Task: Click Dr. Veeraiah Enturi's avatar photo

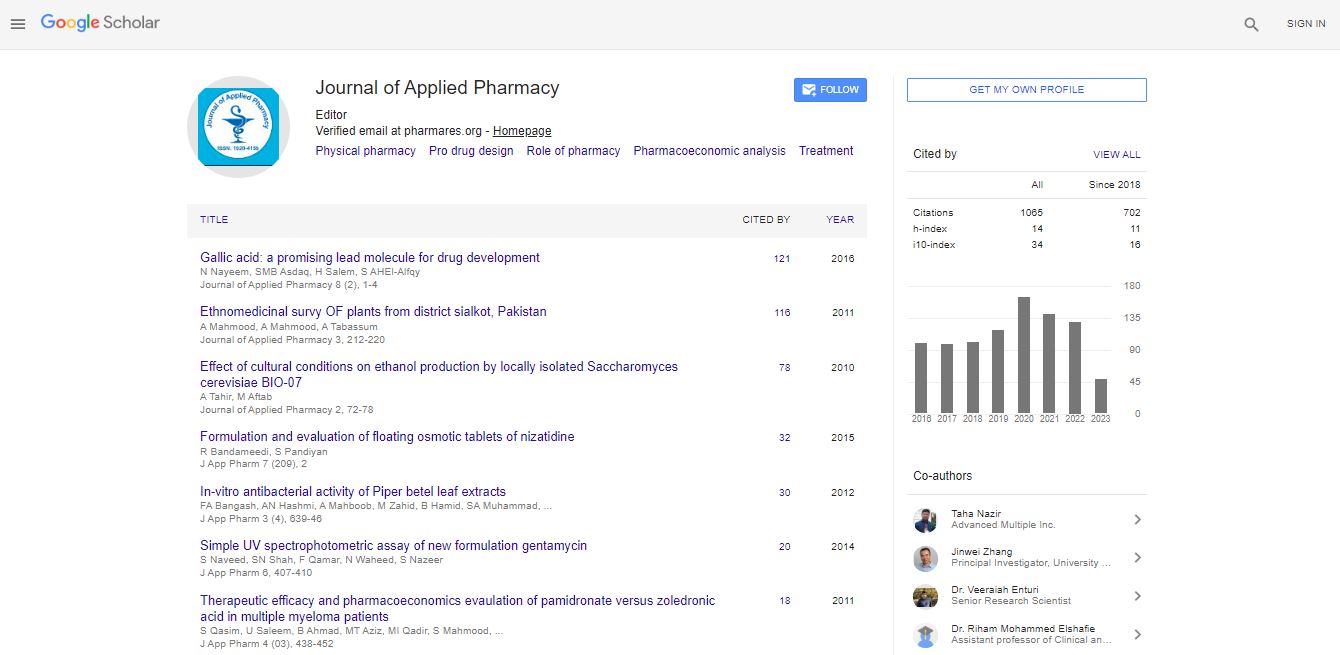Action: (925, 596)
